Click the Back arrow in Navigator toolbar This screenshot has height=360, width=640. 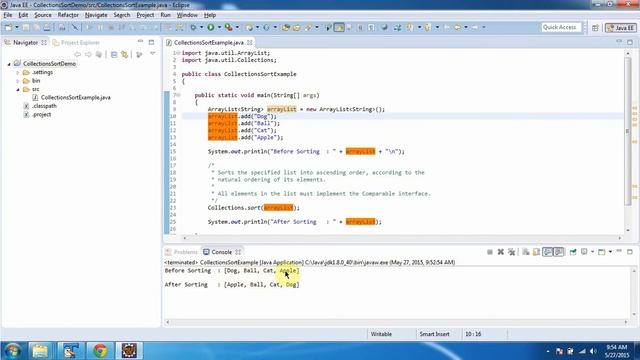click(77, 54)
